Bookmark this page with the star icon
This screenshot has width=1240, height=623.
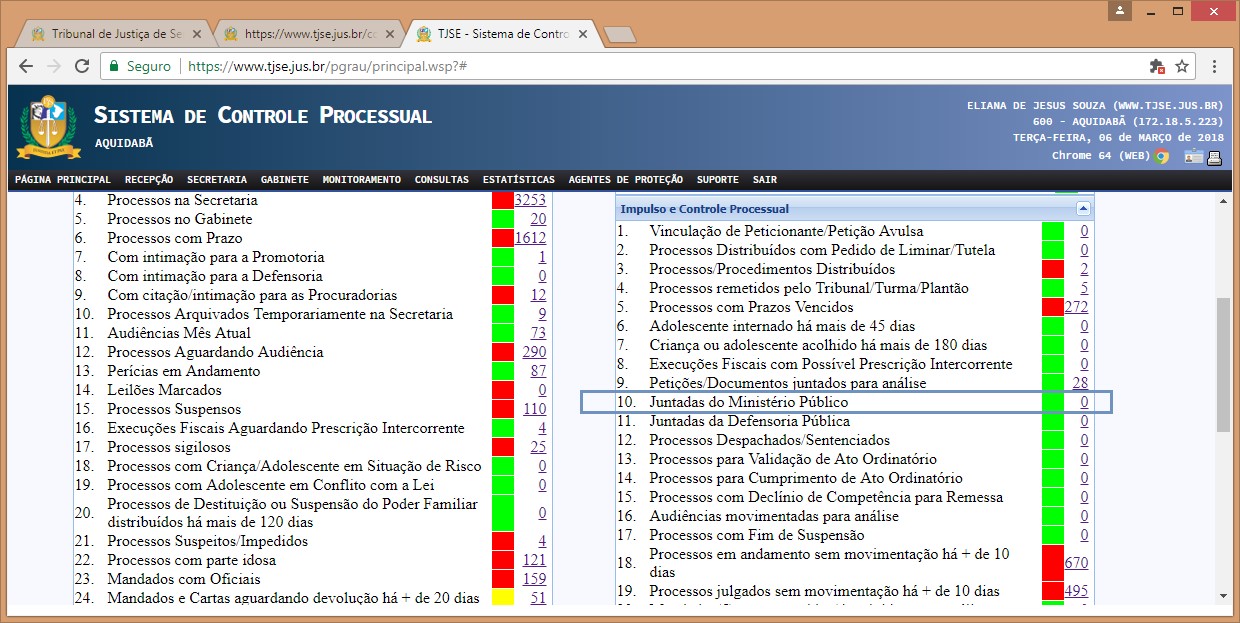click(1182, 67)
